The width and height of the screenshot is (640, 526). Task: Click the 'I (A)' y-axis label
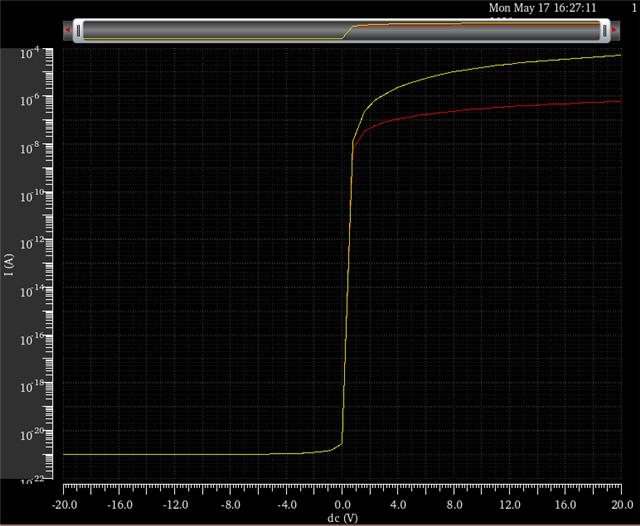click(x=9, y=264)
